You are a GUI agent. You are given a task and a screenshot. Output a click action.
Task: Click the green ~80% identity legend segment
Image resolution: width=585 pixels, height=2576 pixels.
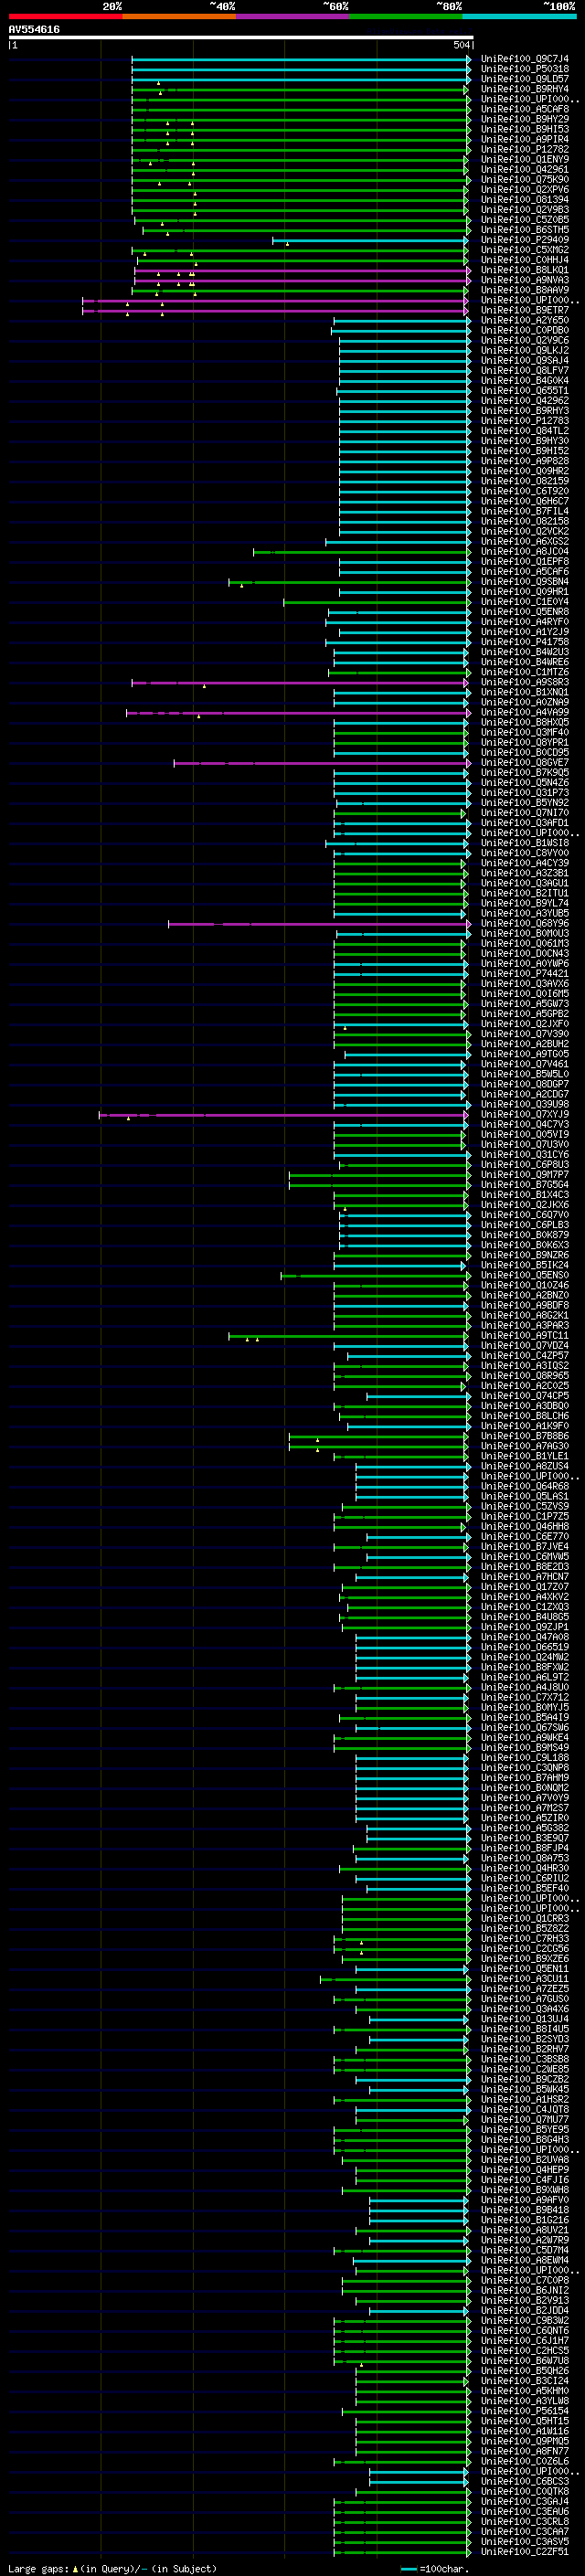coord(406,16)
